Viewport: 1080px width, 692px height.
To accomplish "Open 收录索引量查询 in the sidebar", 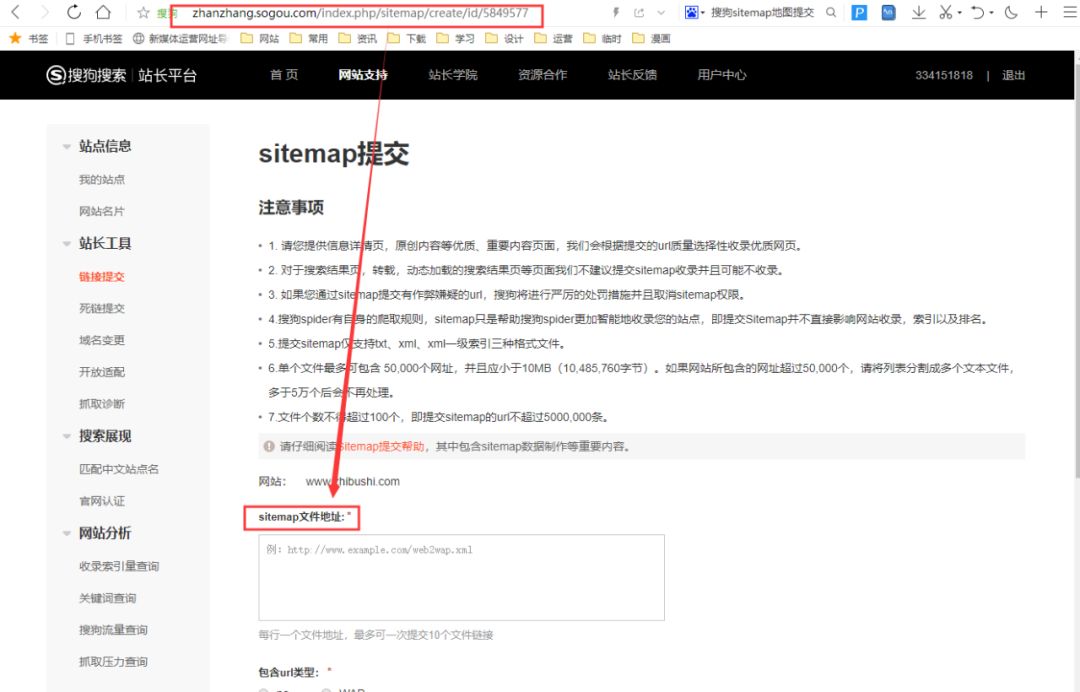I will (118, 566).
